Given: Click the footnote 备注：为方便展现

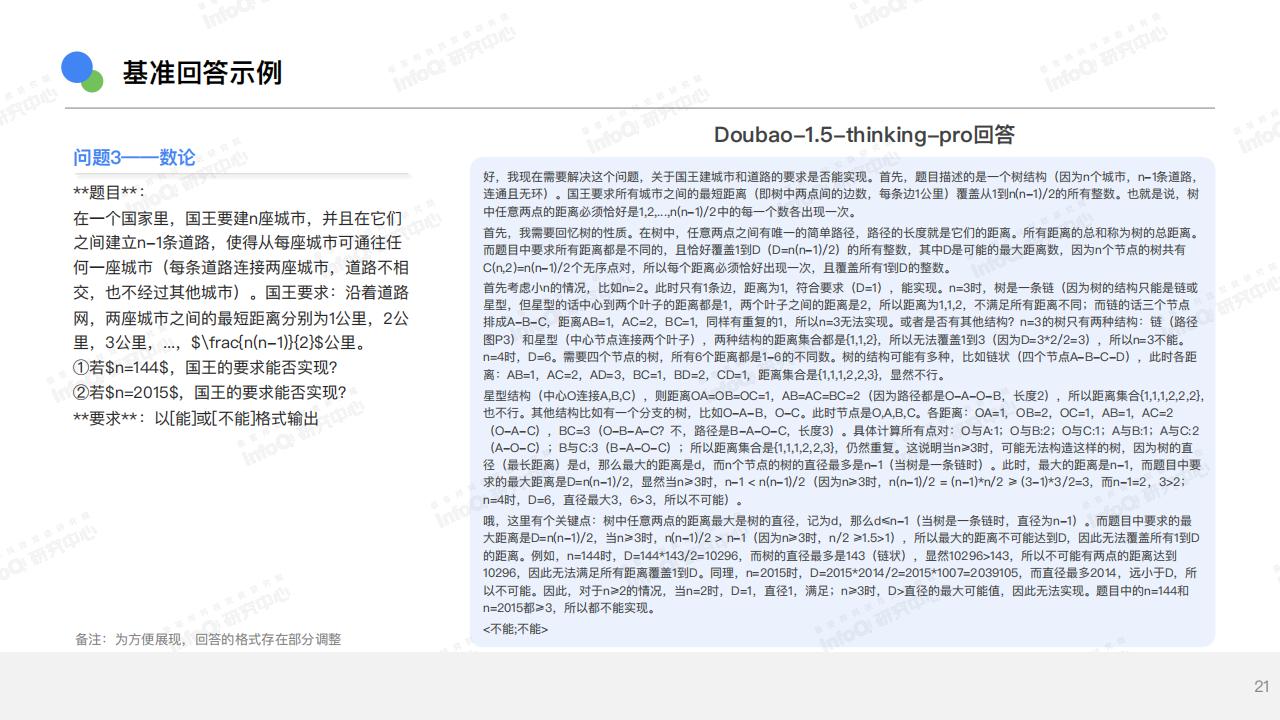Looking at the screenshot, I should point(208,639).
